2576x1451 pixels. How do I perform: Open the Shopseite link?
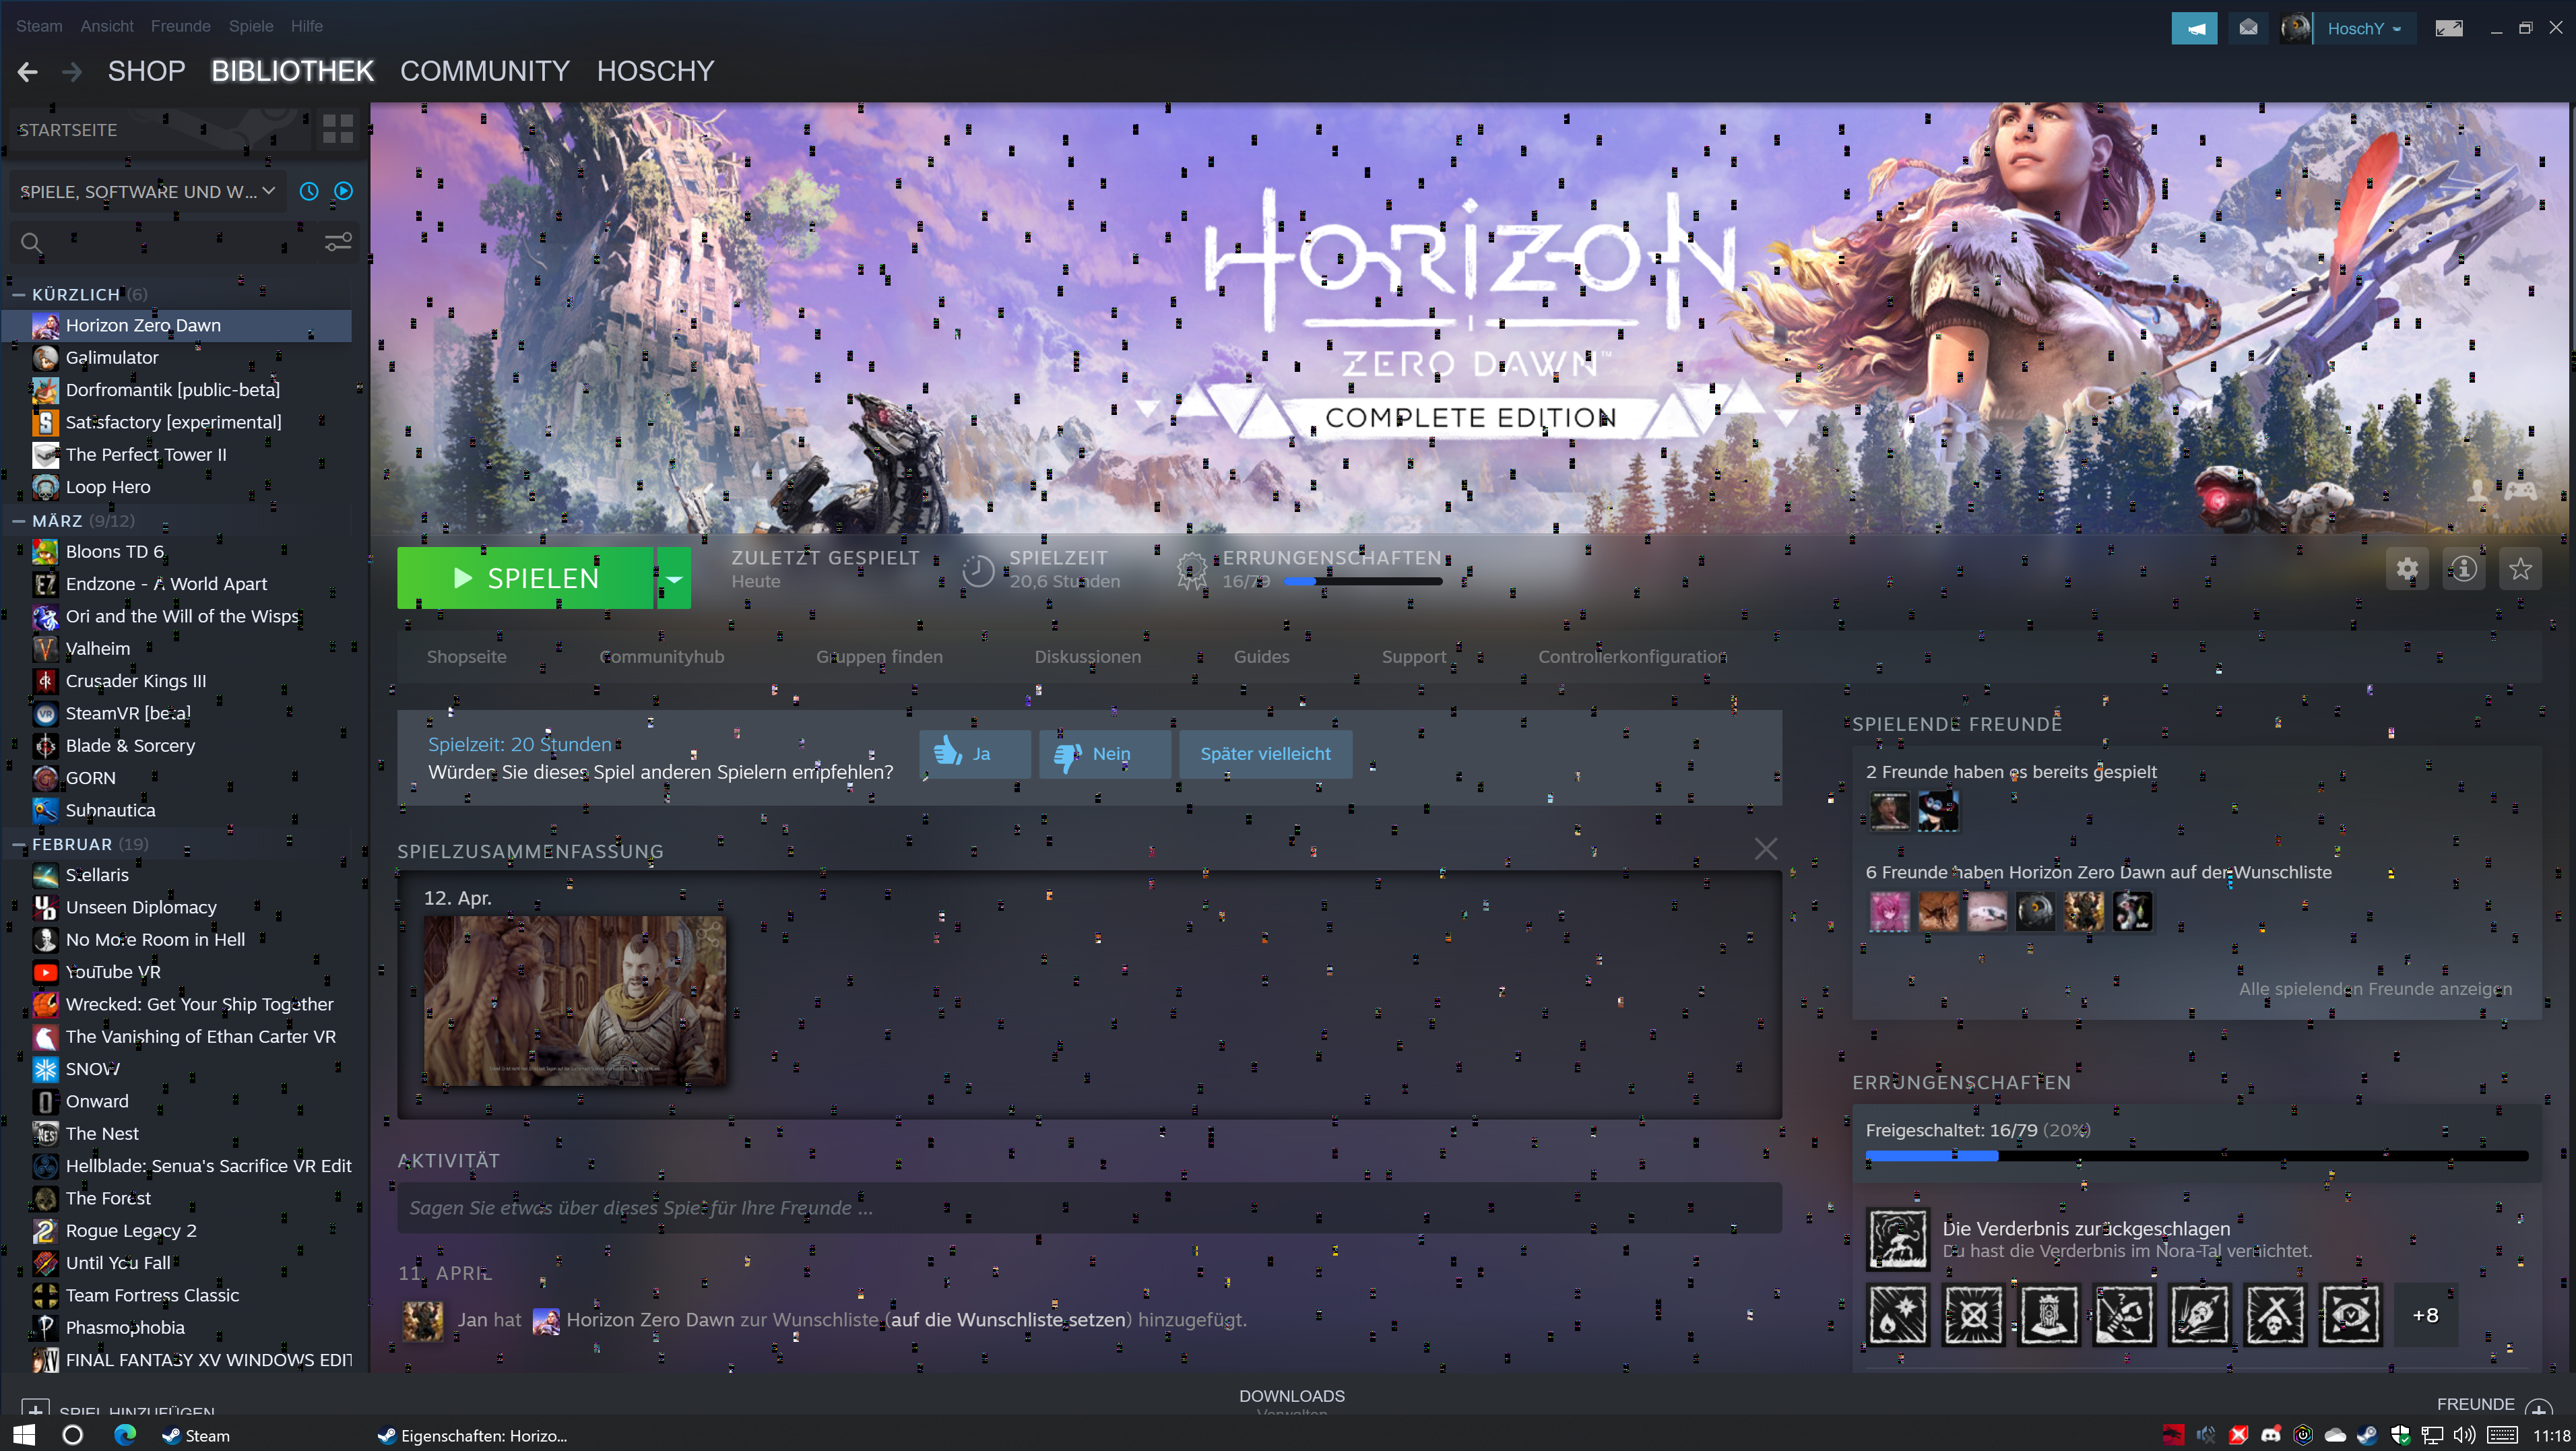[x=467, y=657]
